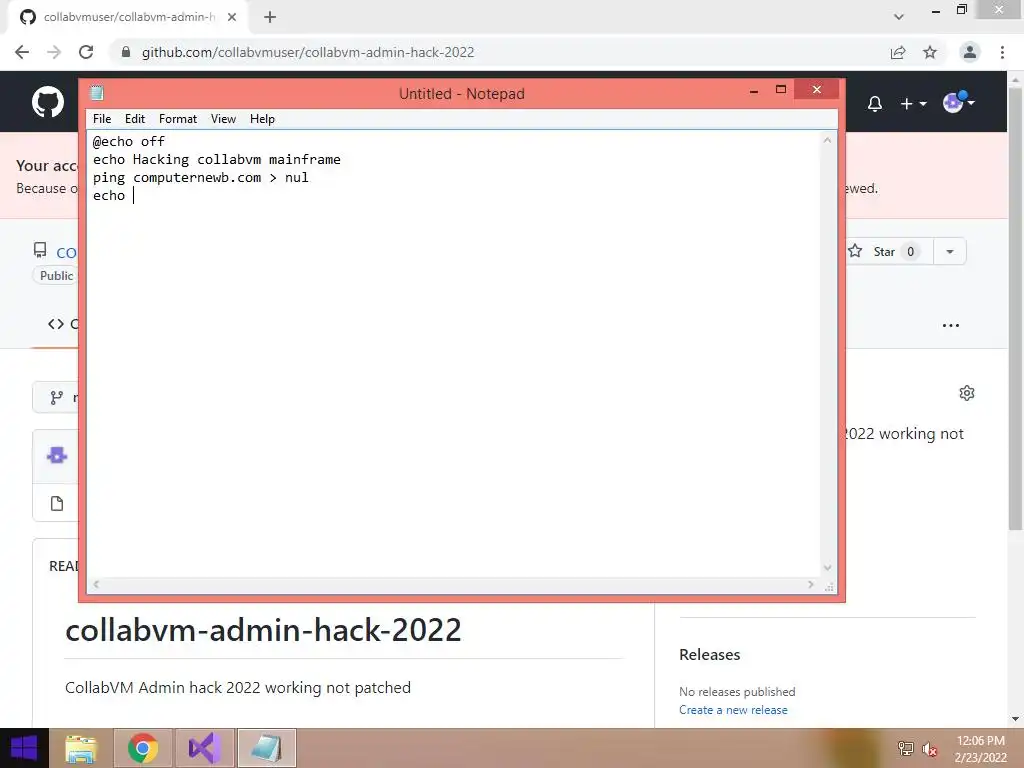
Task: Click the Notepad horizontal scrollbar left arrow
Action: [x=96, y=584]
